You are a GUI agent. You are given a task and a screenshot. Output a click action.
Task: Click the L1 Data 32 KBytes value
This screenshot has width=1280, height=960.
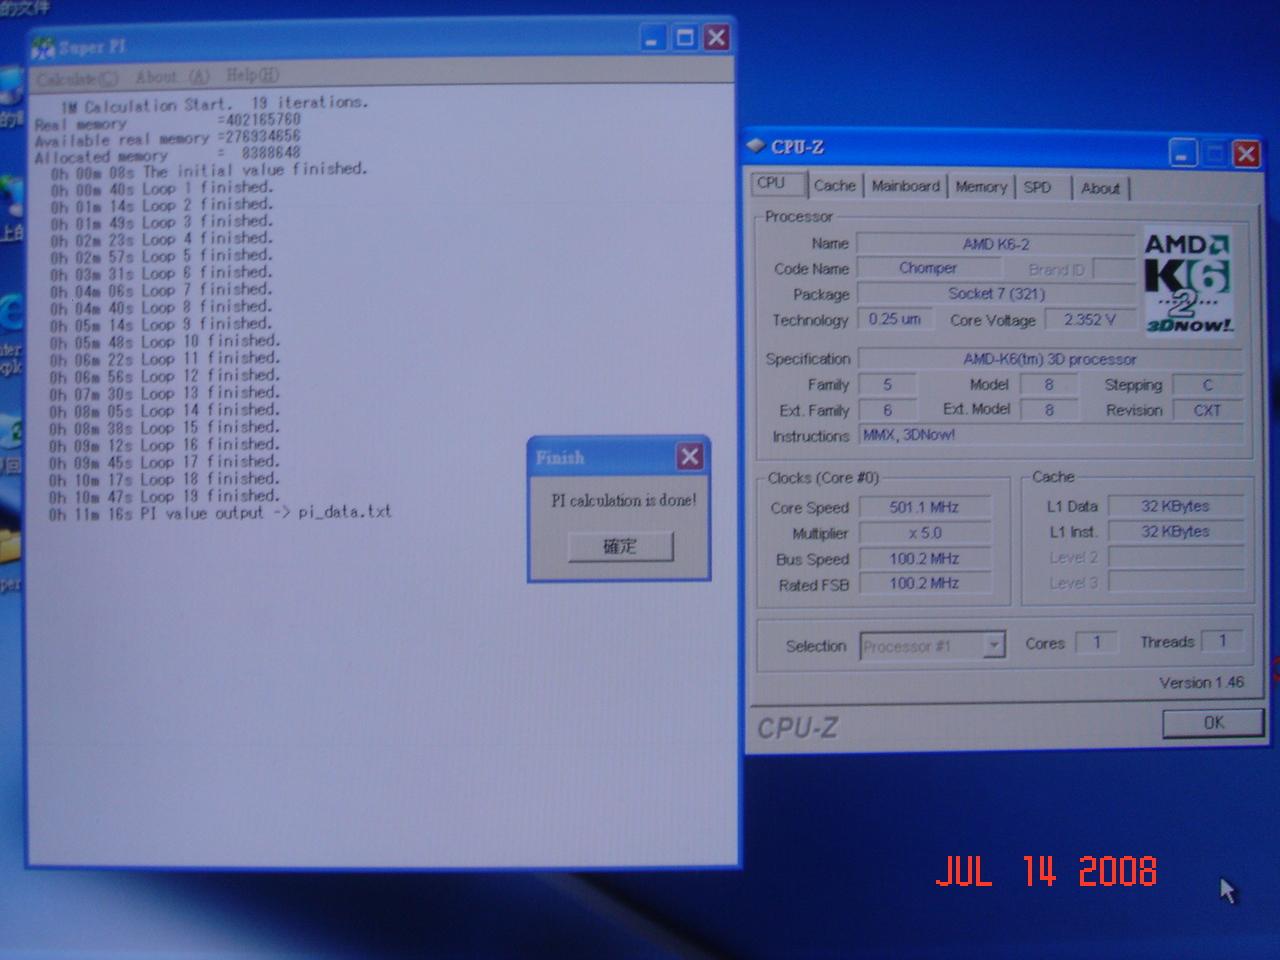pyautogui.click(x=1175, y=506)
